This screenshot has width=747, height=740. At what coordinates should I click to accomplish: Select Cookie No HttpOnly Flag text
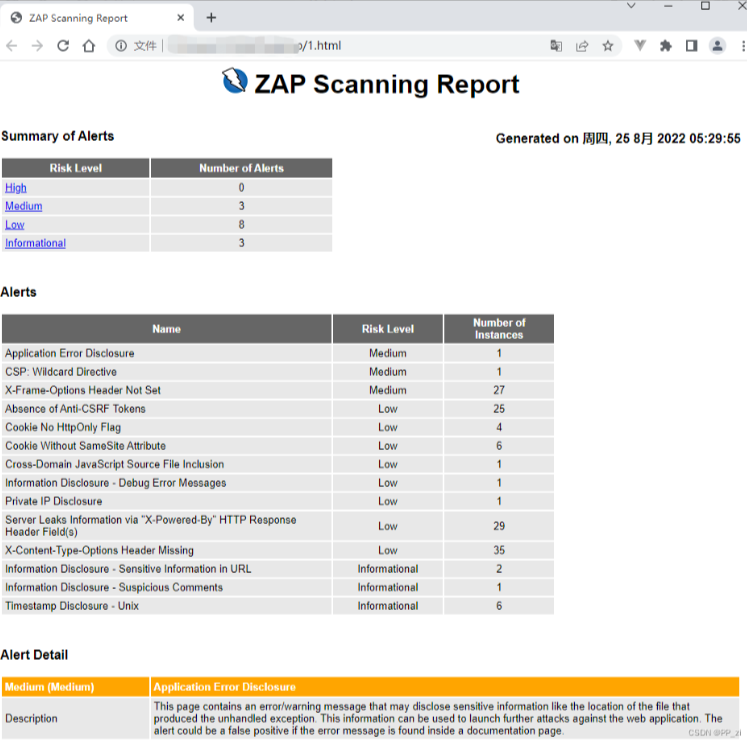(63, 427)
